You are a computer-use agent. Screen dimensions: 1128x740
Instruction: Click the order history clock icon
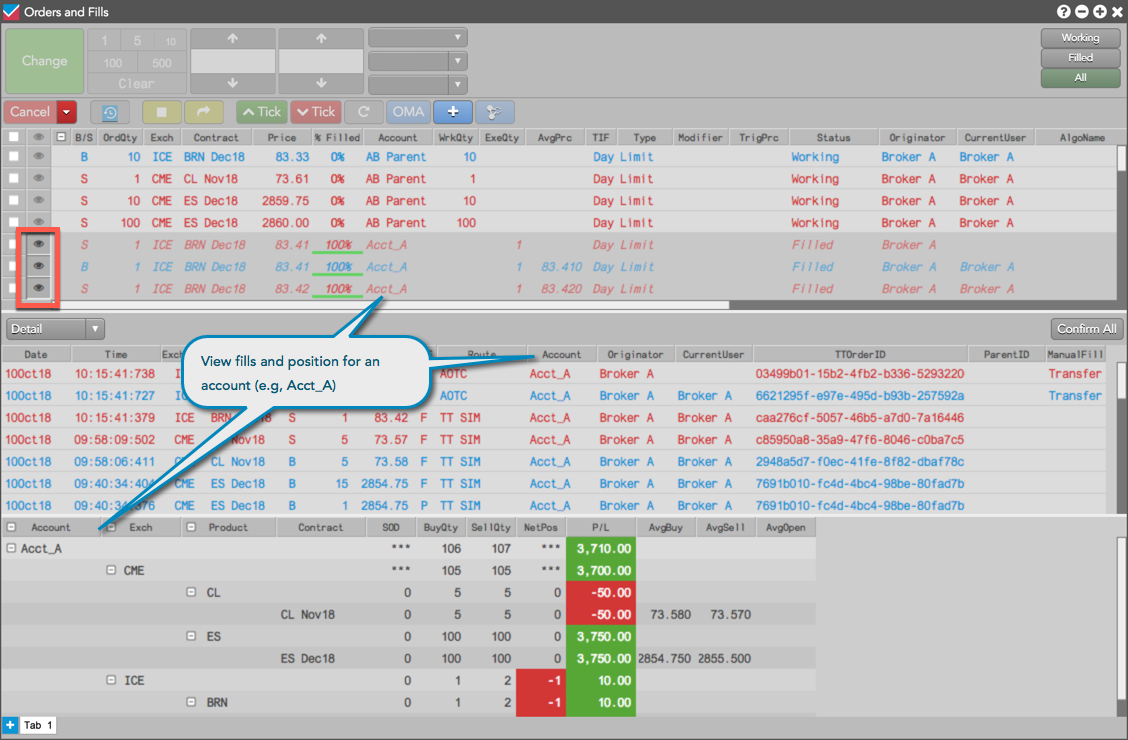110,112
